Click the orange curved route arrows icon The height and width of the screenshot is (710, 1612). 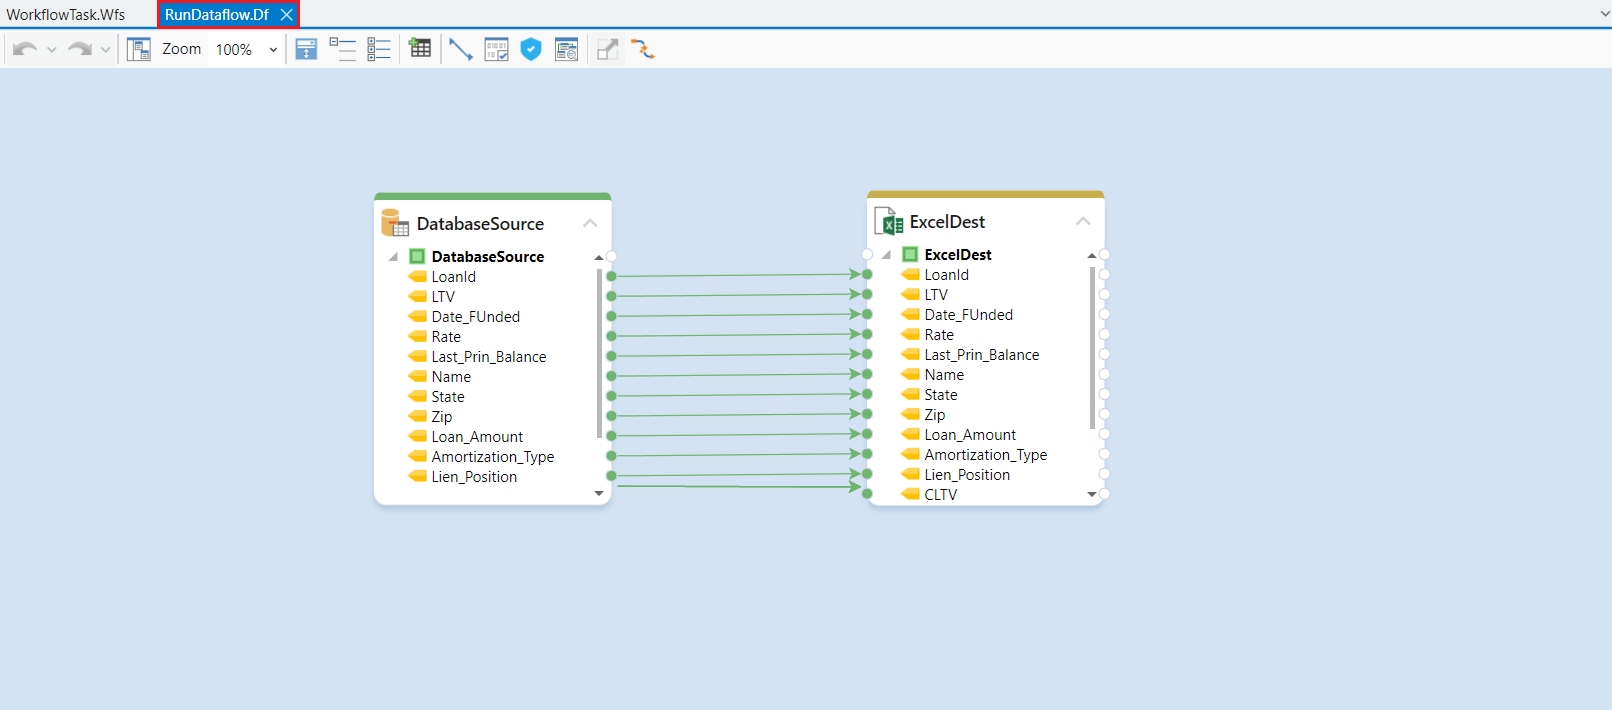click(x=643, y=49)
